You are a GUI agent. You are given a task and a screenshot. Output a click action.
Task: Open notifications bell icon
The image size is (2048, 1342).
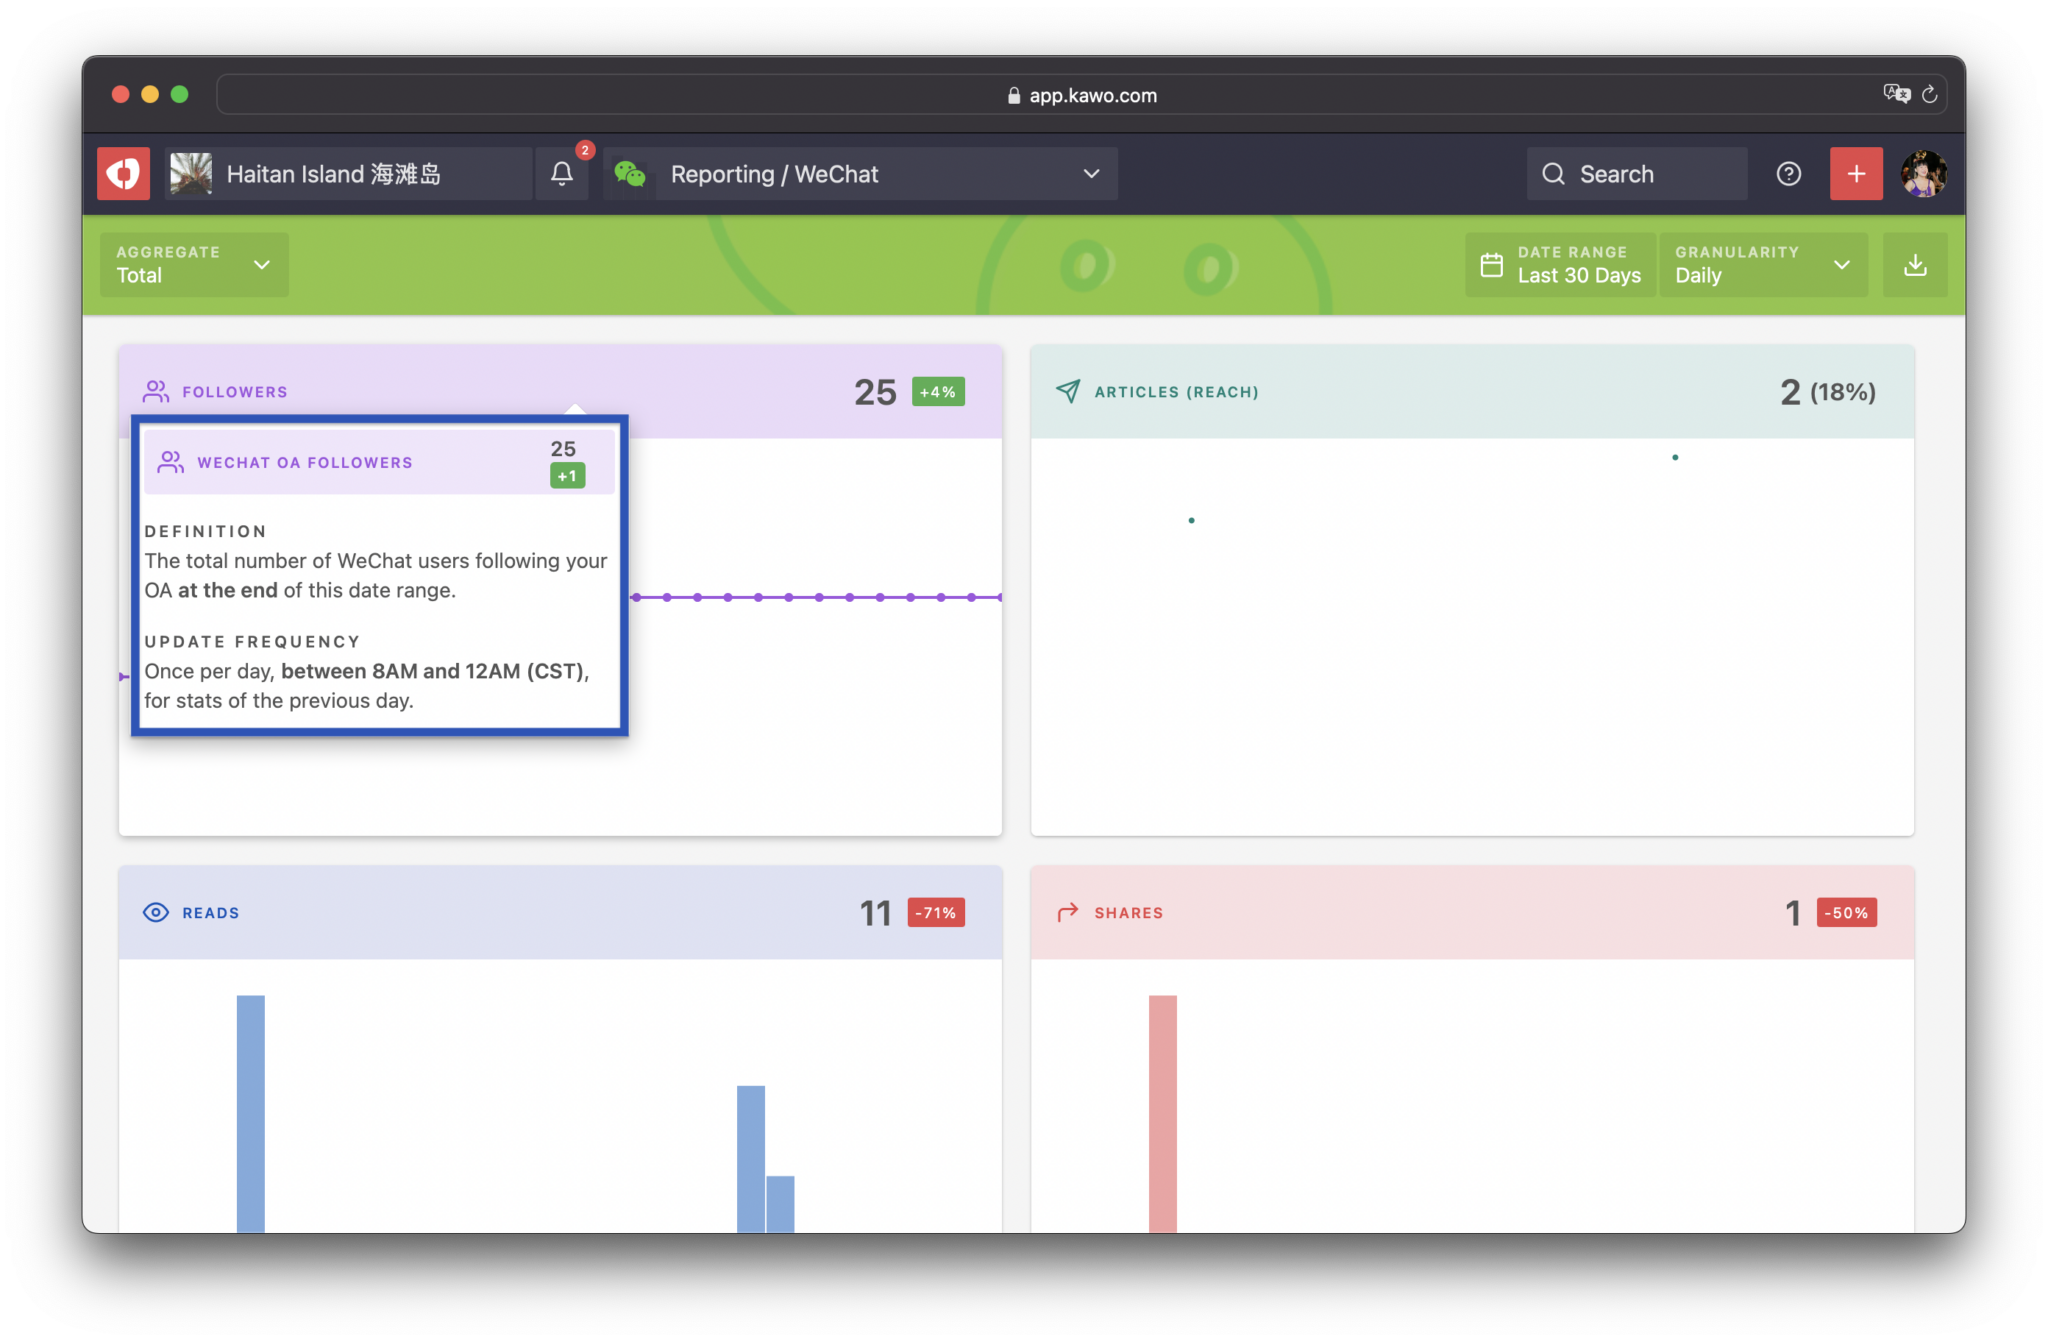pyautogui.click(x=562, y=174)
